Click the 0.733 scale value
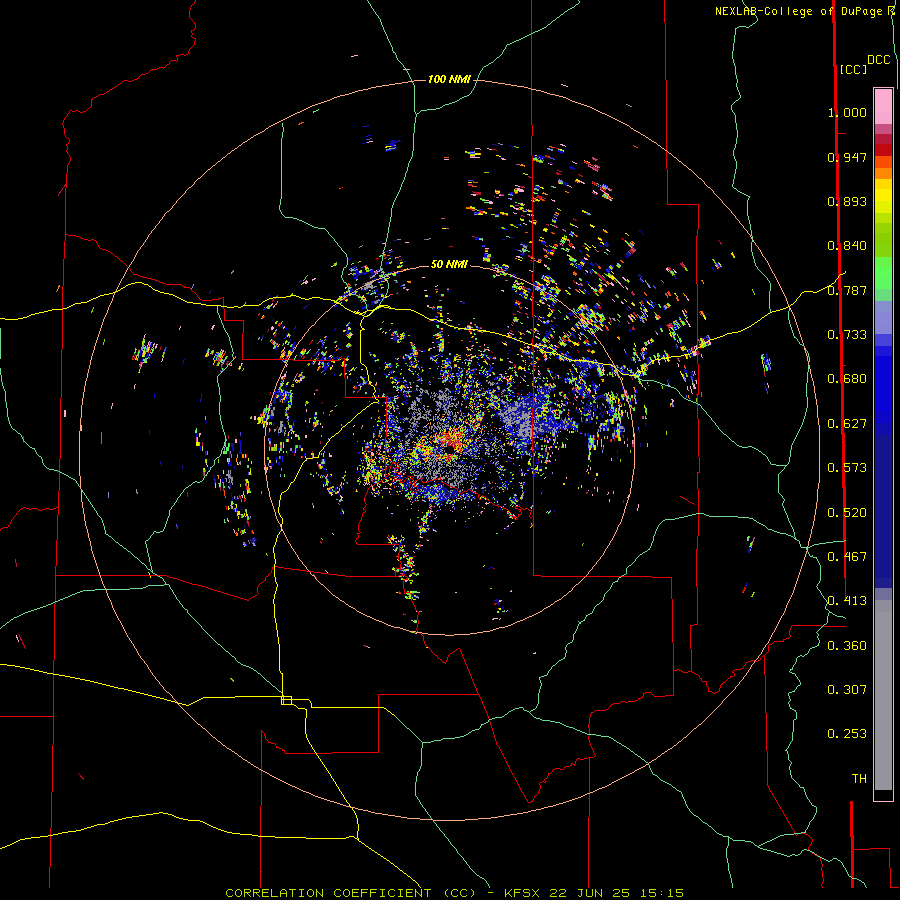Screen dimensions: 900x900 847,335
